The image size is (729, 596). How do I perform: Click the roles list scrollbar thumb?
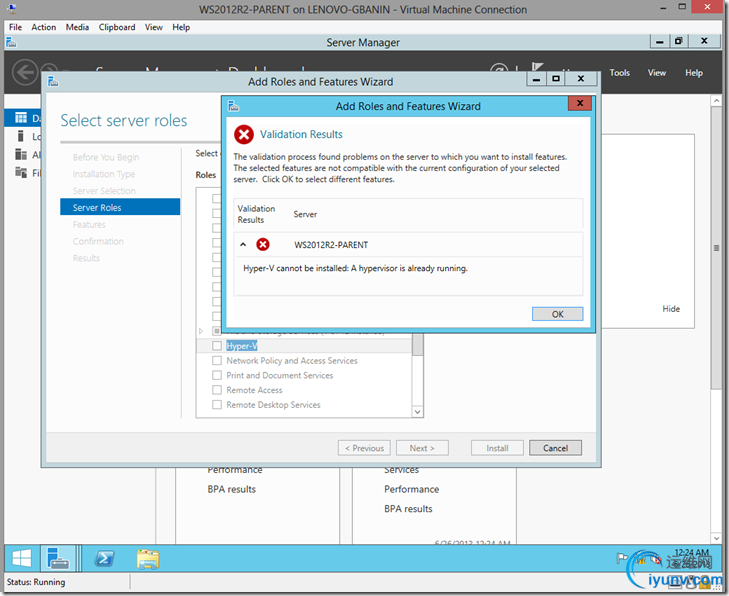(418, 345)
